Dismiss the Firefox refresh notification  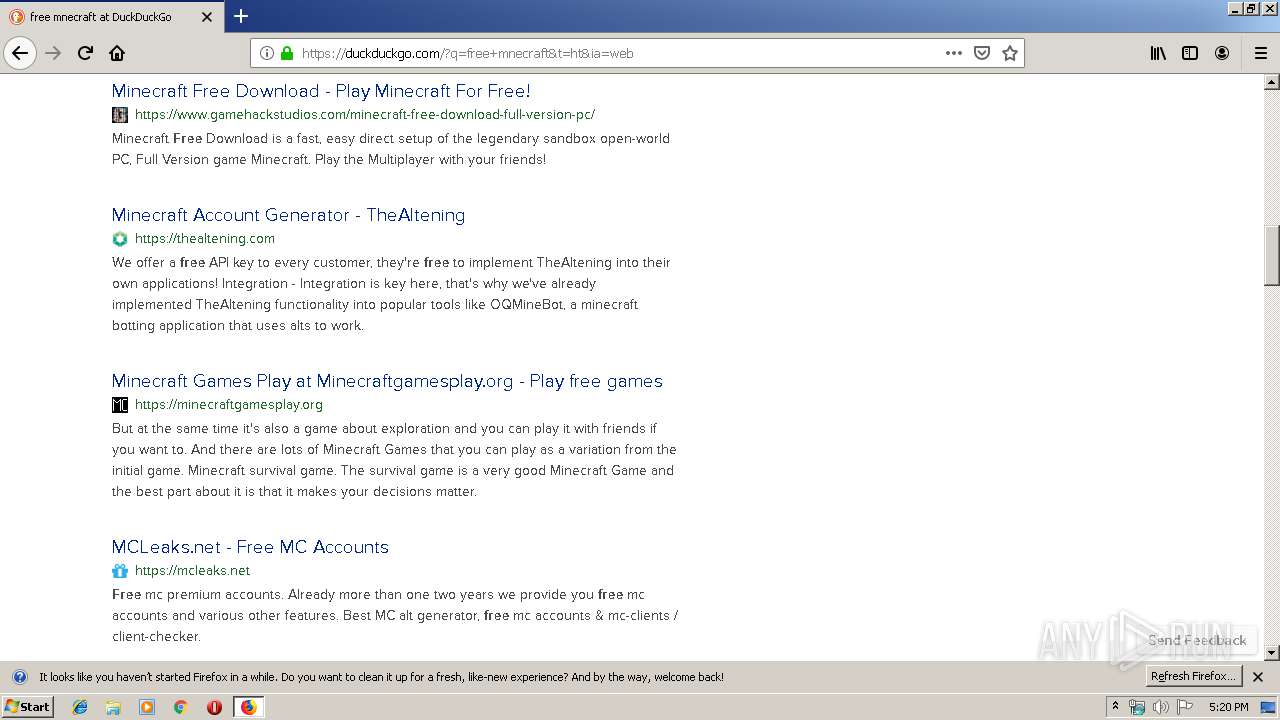pos(1258,677)
